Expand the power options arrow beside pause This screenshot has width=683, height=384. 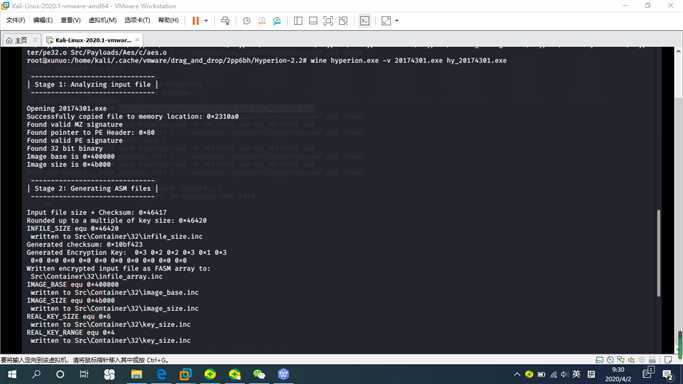tap(206, 20)
